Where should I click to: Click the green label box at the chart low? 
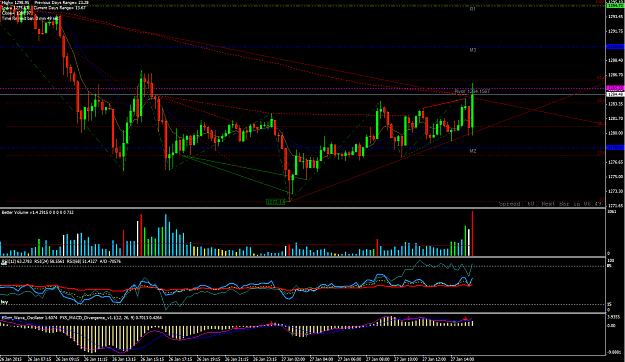click(x=275, y=202)
